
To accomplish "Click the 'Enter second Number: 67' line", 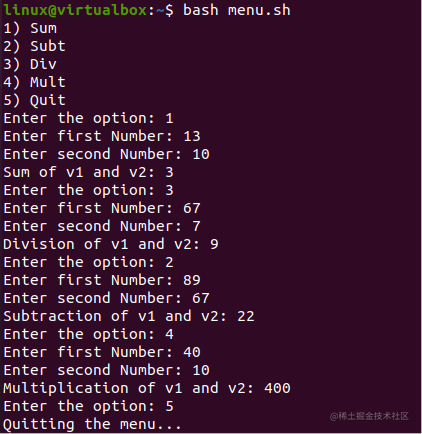I will pos(106,298).
